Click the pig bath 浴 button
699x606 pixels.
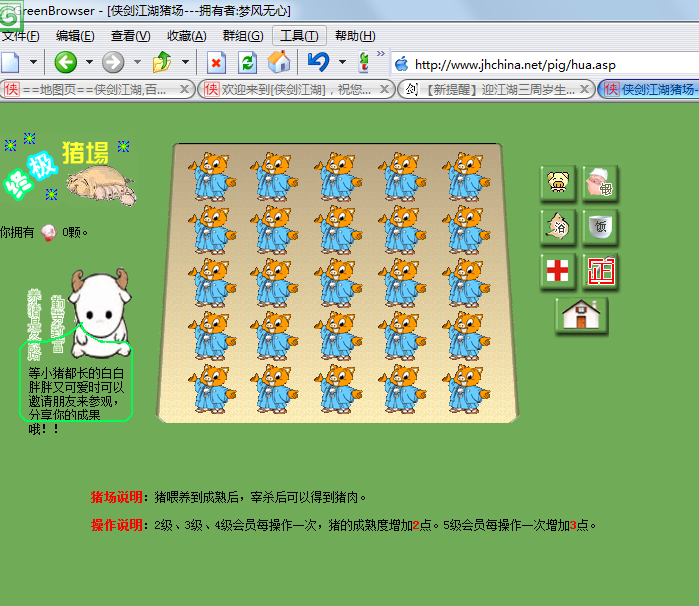click(x=558, y=227)
